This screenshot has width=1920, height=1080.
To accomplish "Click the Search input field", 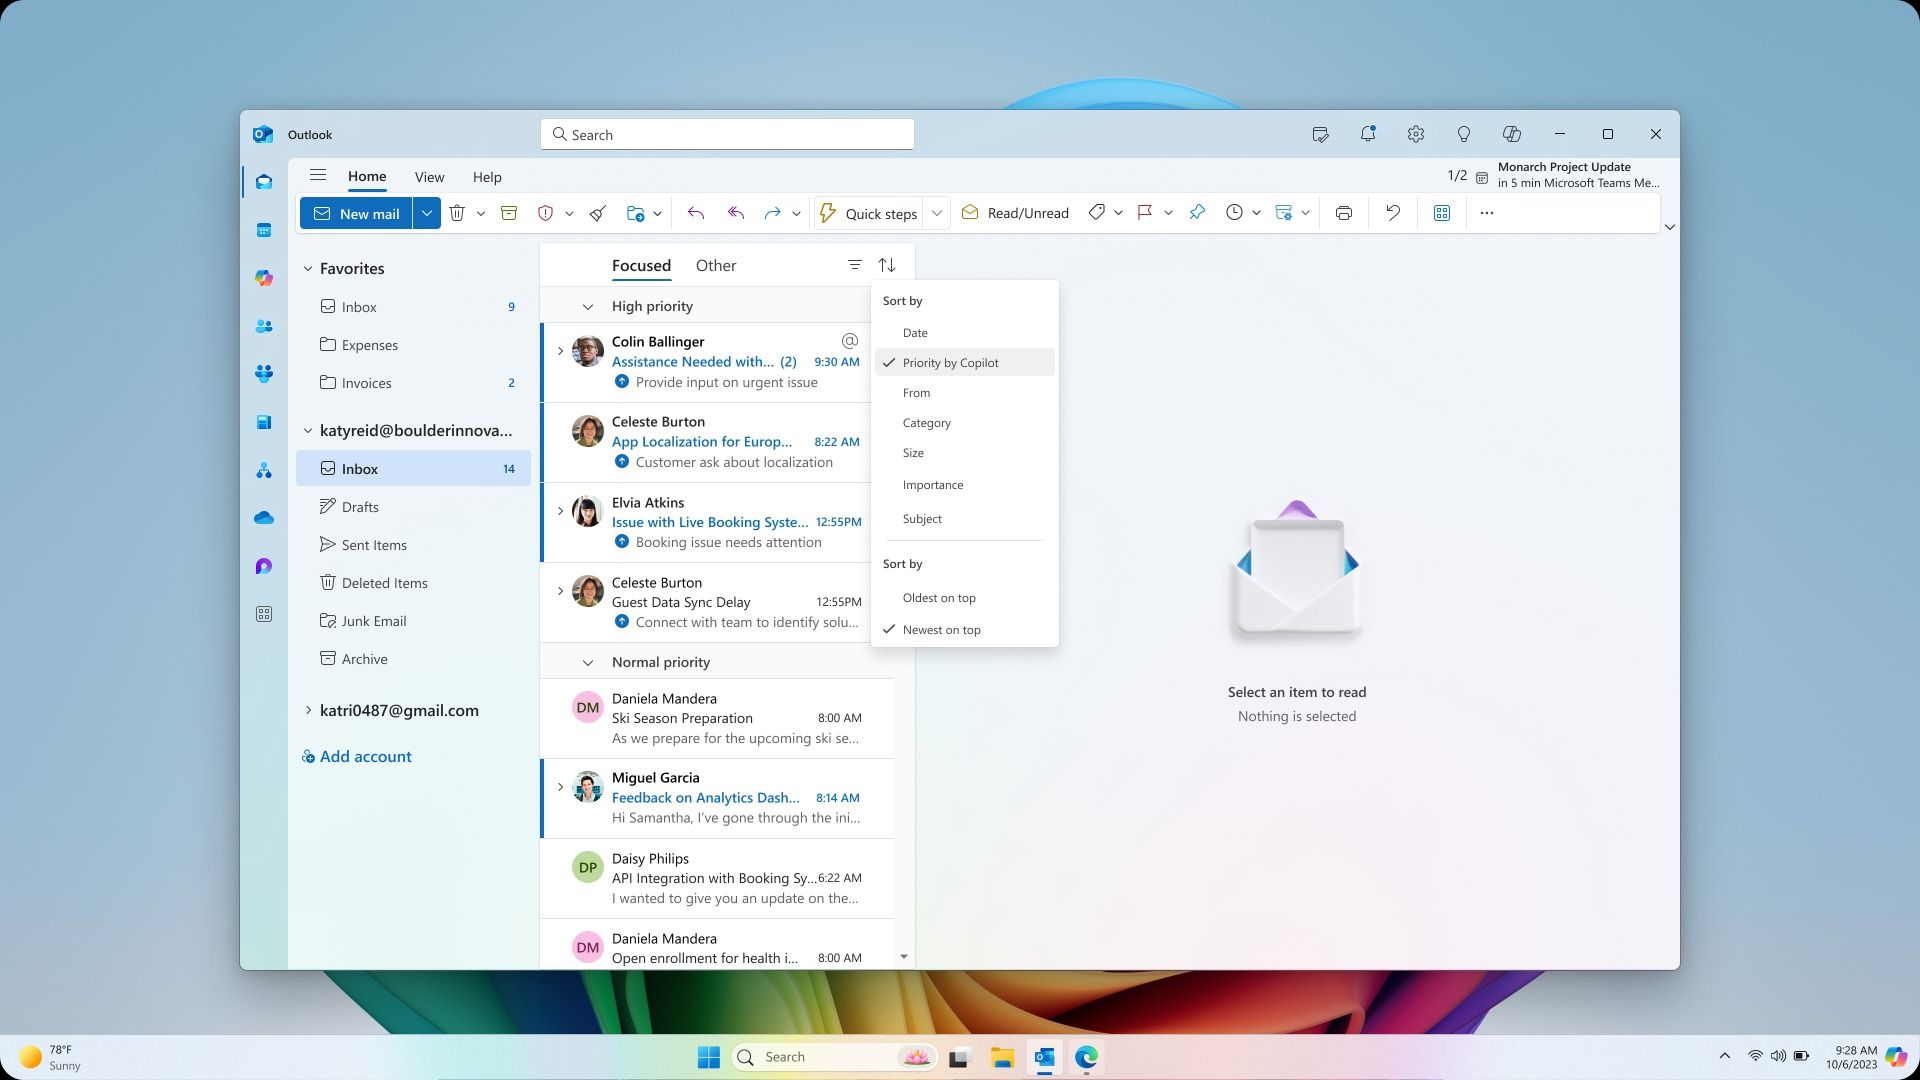I will pos(729,133).
